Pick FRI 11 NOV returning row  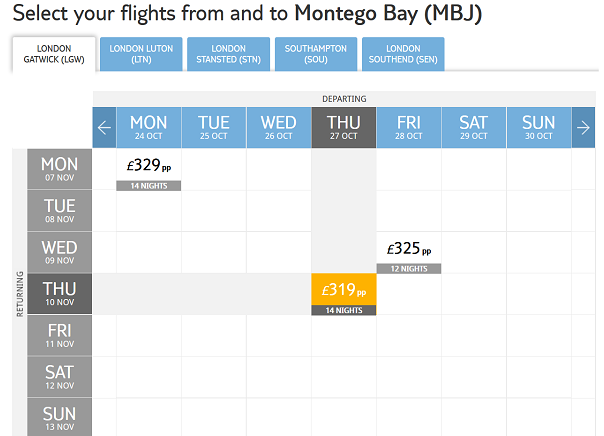tap(59, 335)
